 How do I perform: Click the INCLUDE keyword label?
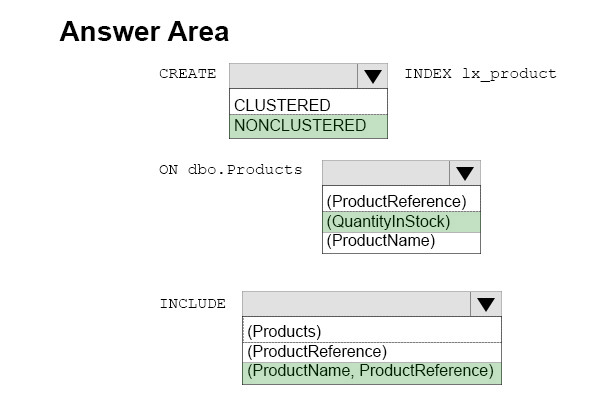point(193,304)
